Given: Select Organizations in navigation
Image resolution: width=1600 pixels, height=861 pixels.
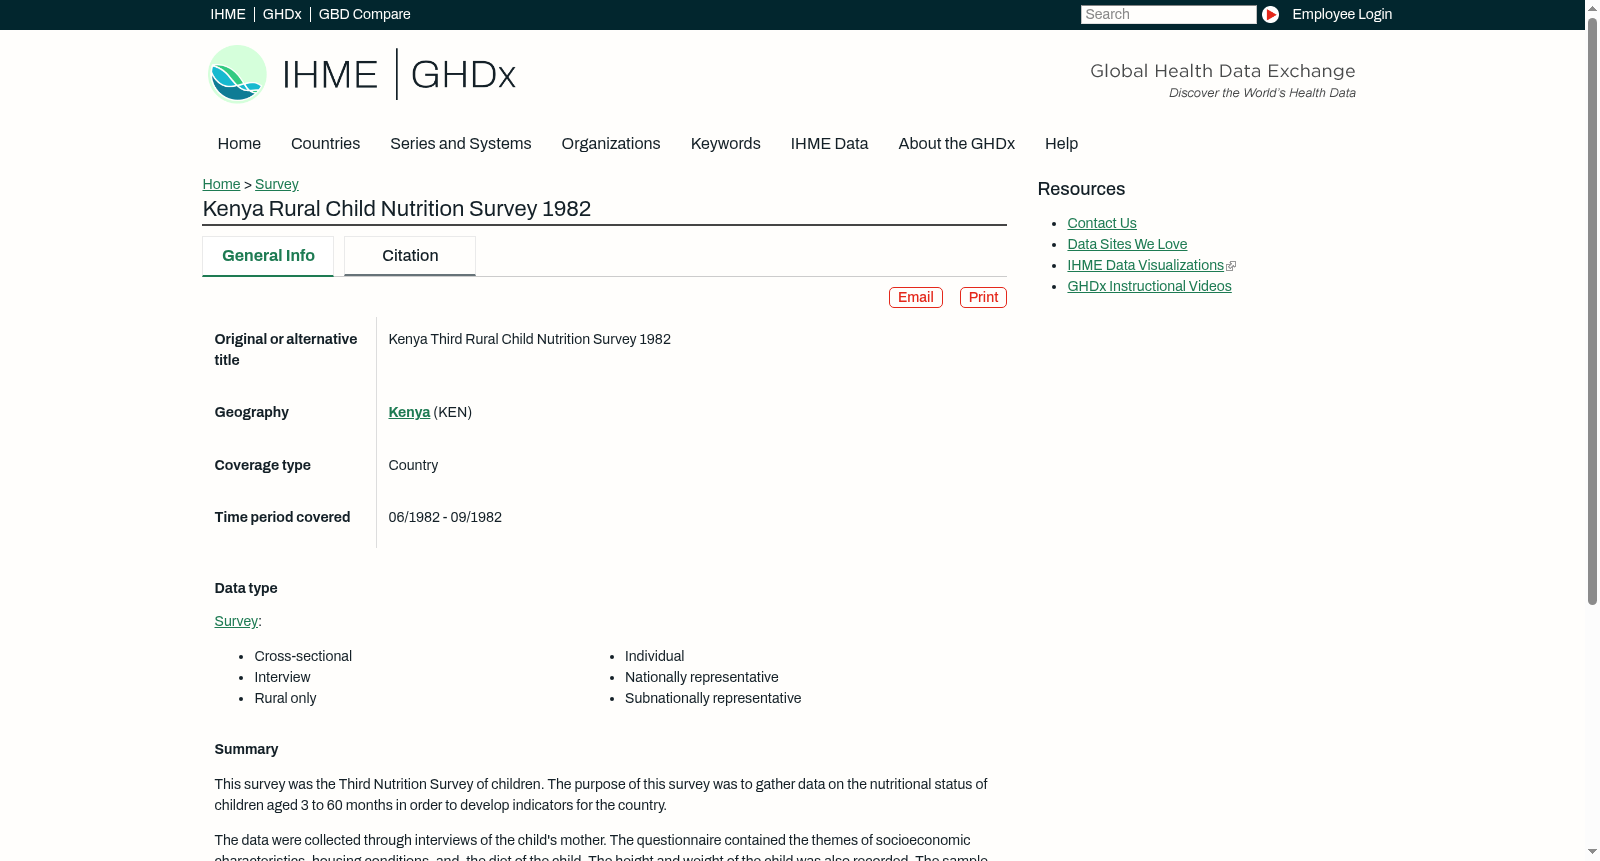Looking at the screenshot, I should coord(611,144).
